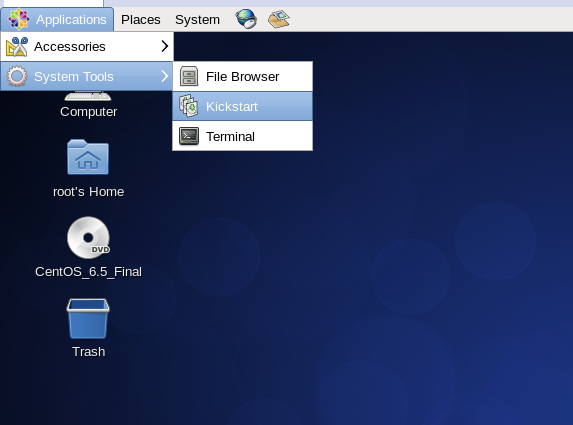Image resolution: width=573 pixels, height=425 pixels.
Task: Open the System menu
Action: tap(197, 20)
